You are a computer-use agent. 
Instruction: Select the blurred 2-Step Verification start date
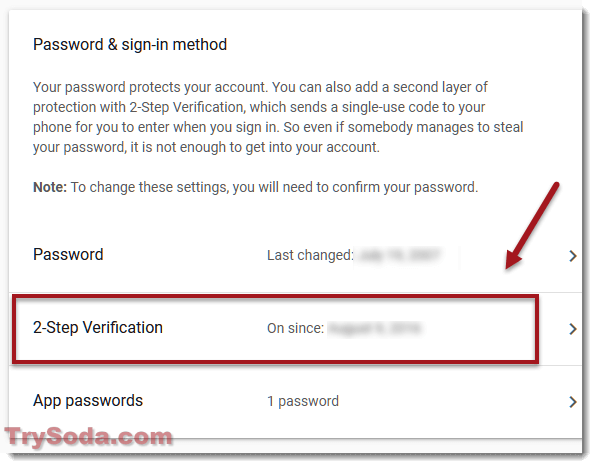(375, 328)
